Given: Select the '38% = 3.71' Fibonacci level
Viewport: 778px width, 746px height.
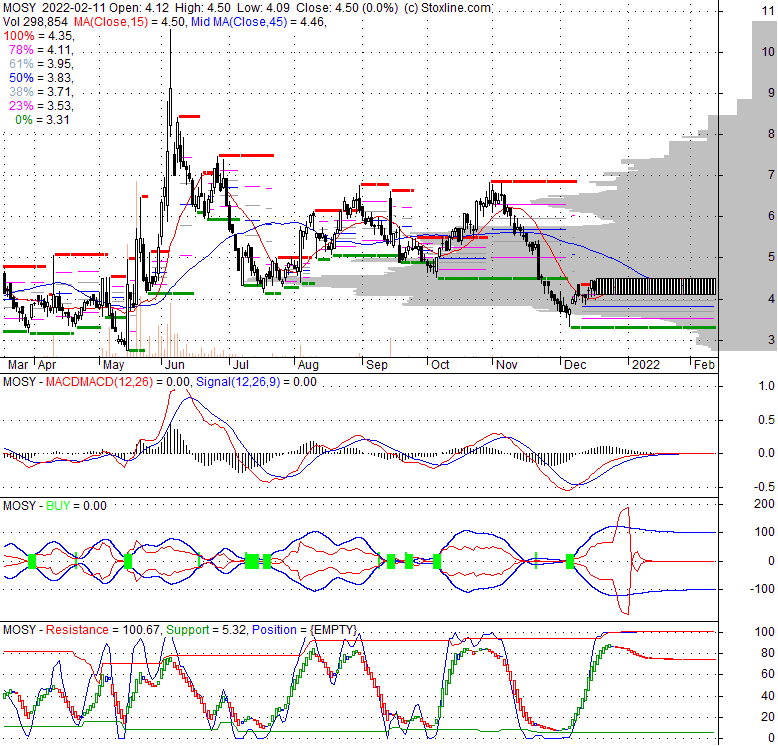Looking at the screenshot, I should click(x=41, y=91).
